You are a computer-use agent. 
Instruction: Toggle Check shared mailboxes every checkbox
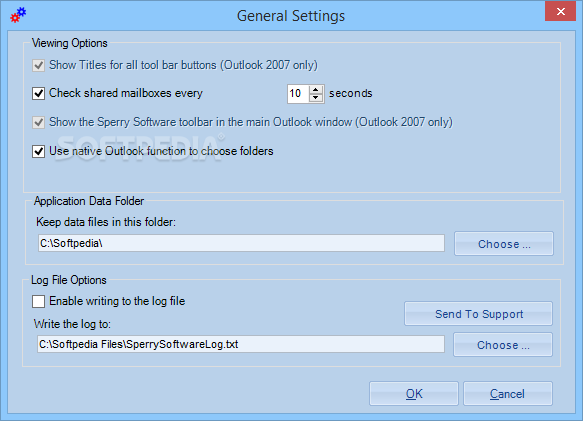pos(38,93)
